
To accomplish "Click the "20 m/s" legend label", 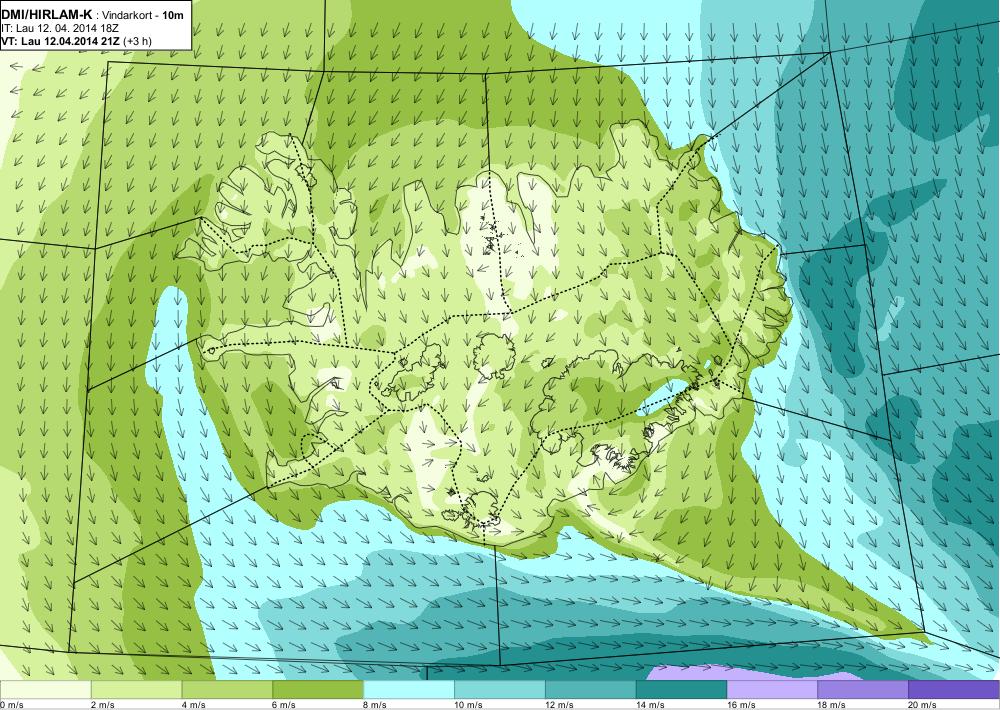I will click(923, 705).
